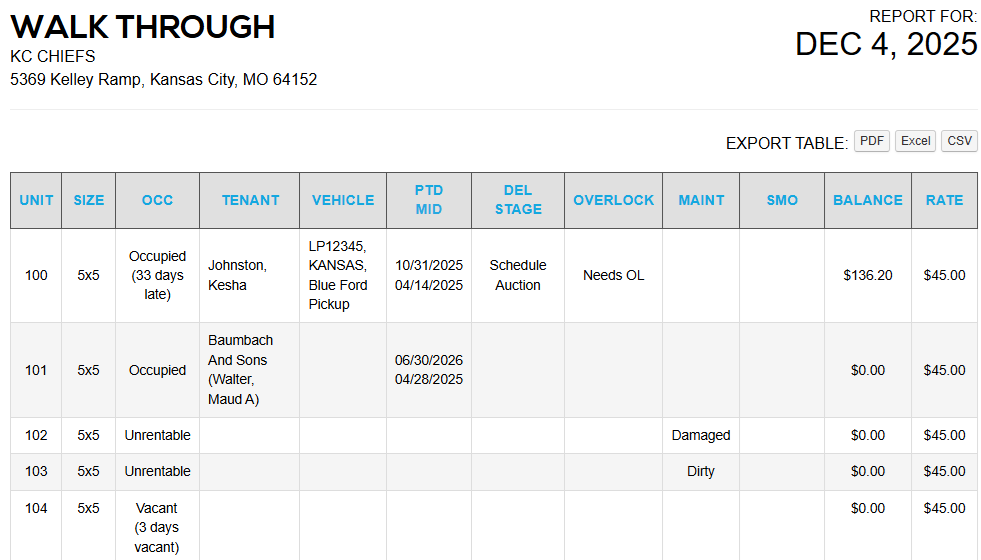The image size is (981, 560).
Task: Click the $136.20 balance cell
Action: pos(868,275)
